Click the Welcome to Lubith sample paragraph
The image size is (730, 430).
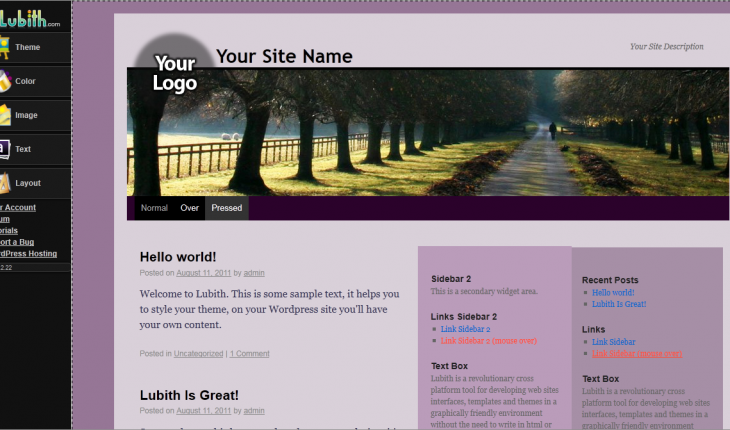(269, 309)
